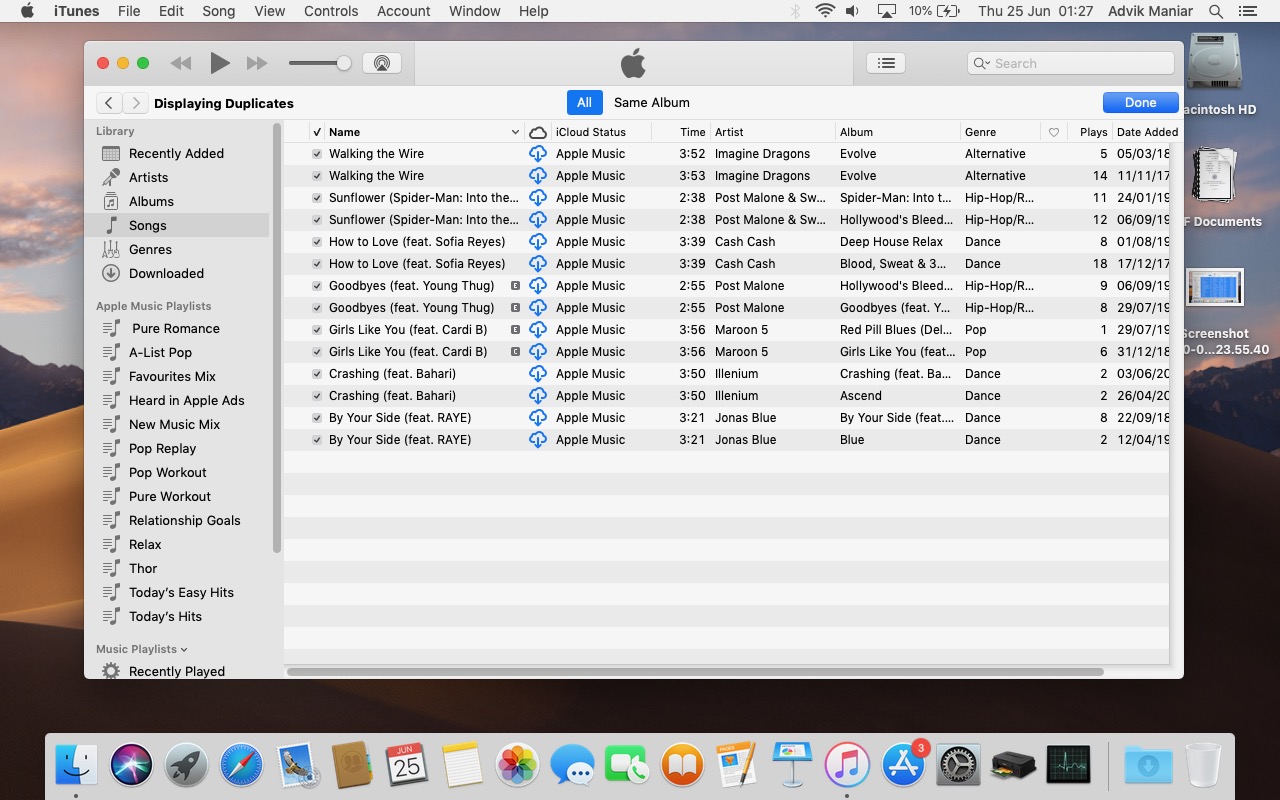Switch to the Same Album tab

tap(652, 103)
